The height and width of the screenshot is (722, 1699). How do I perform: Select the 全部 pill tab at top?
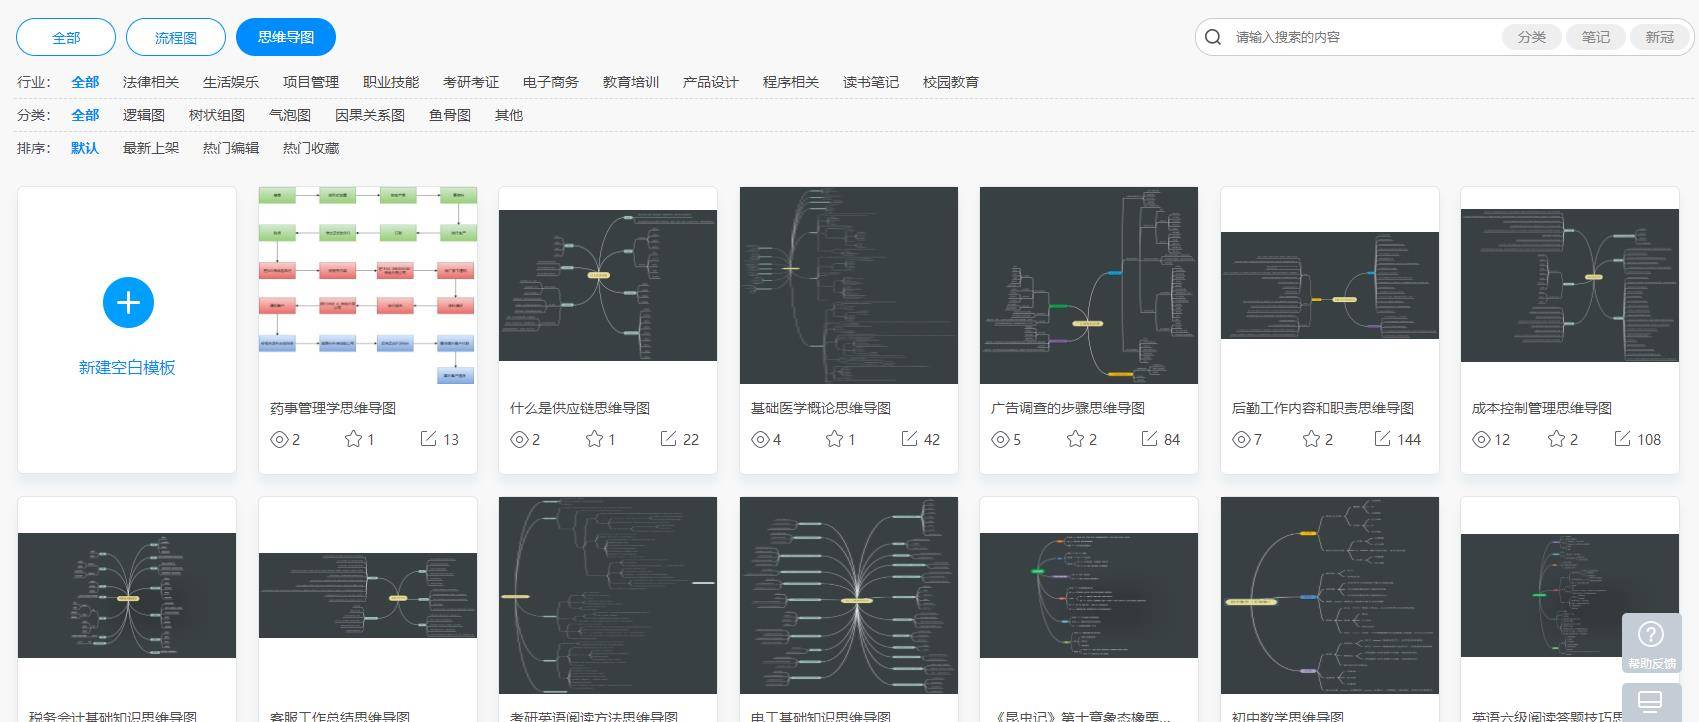[66, 37]
